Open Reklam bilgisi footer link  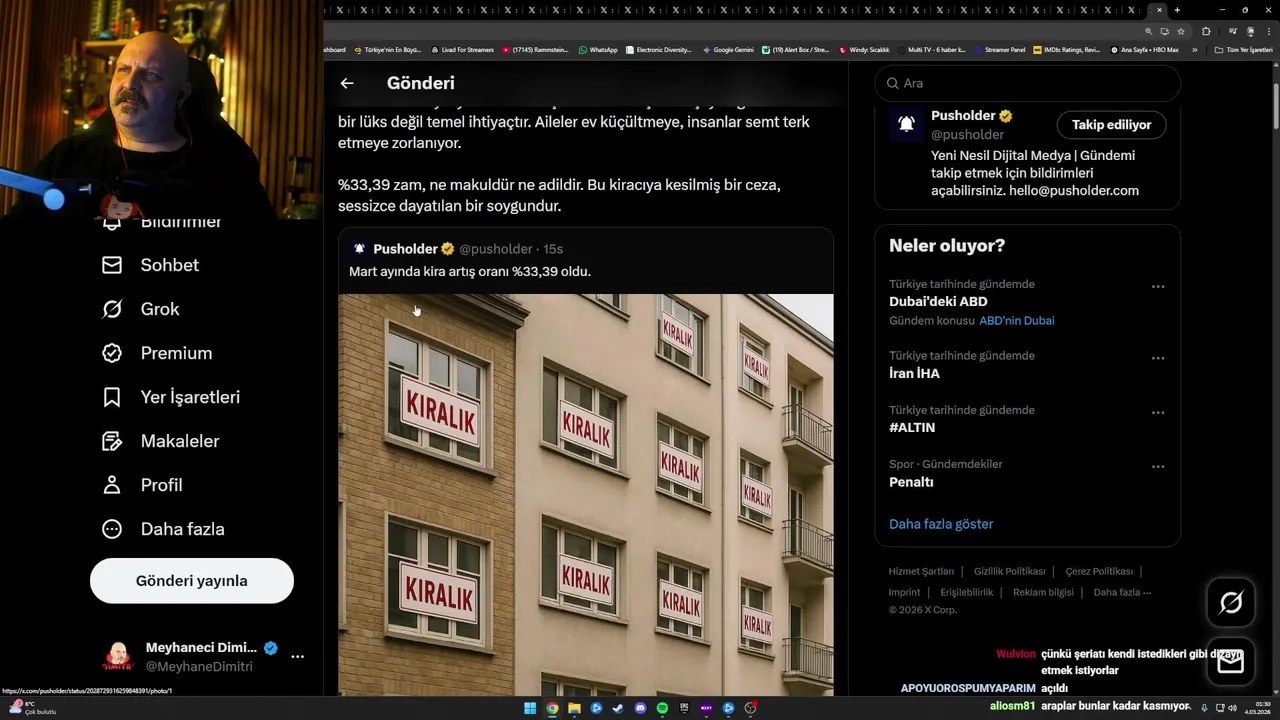point(1043,592)
